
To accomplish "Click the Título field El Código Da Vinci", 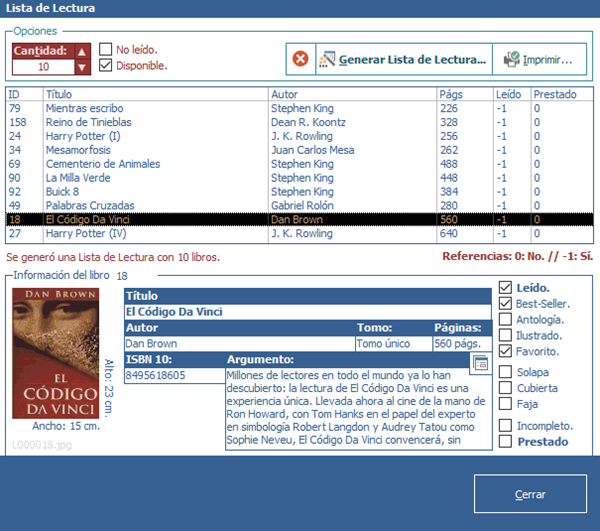I will tap(308, 312).
